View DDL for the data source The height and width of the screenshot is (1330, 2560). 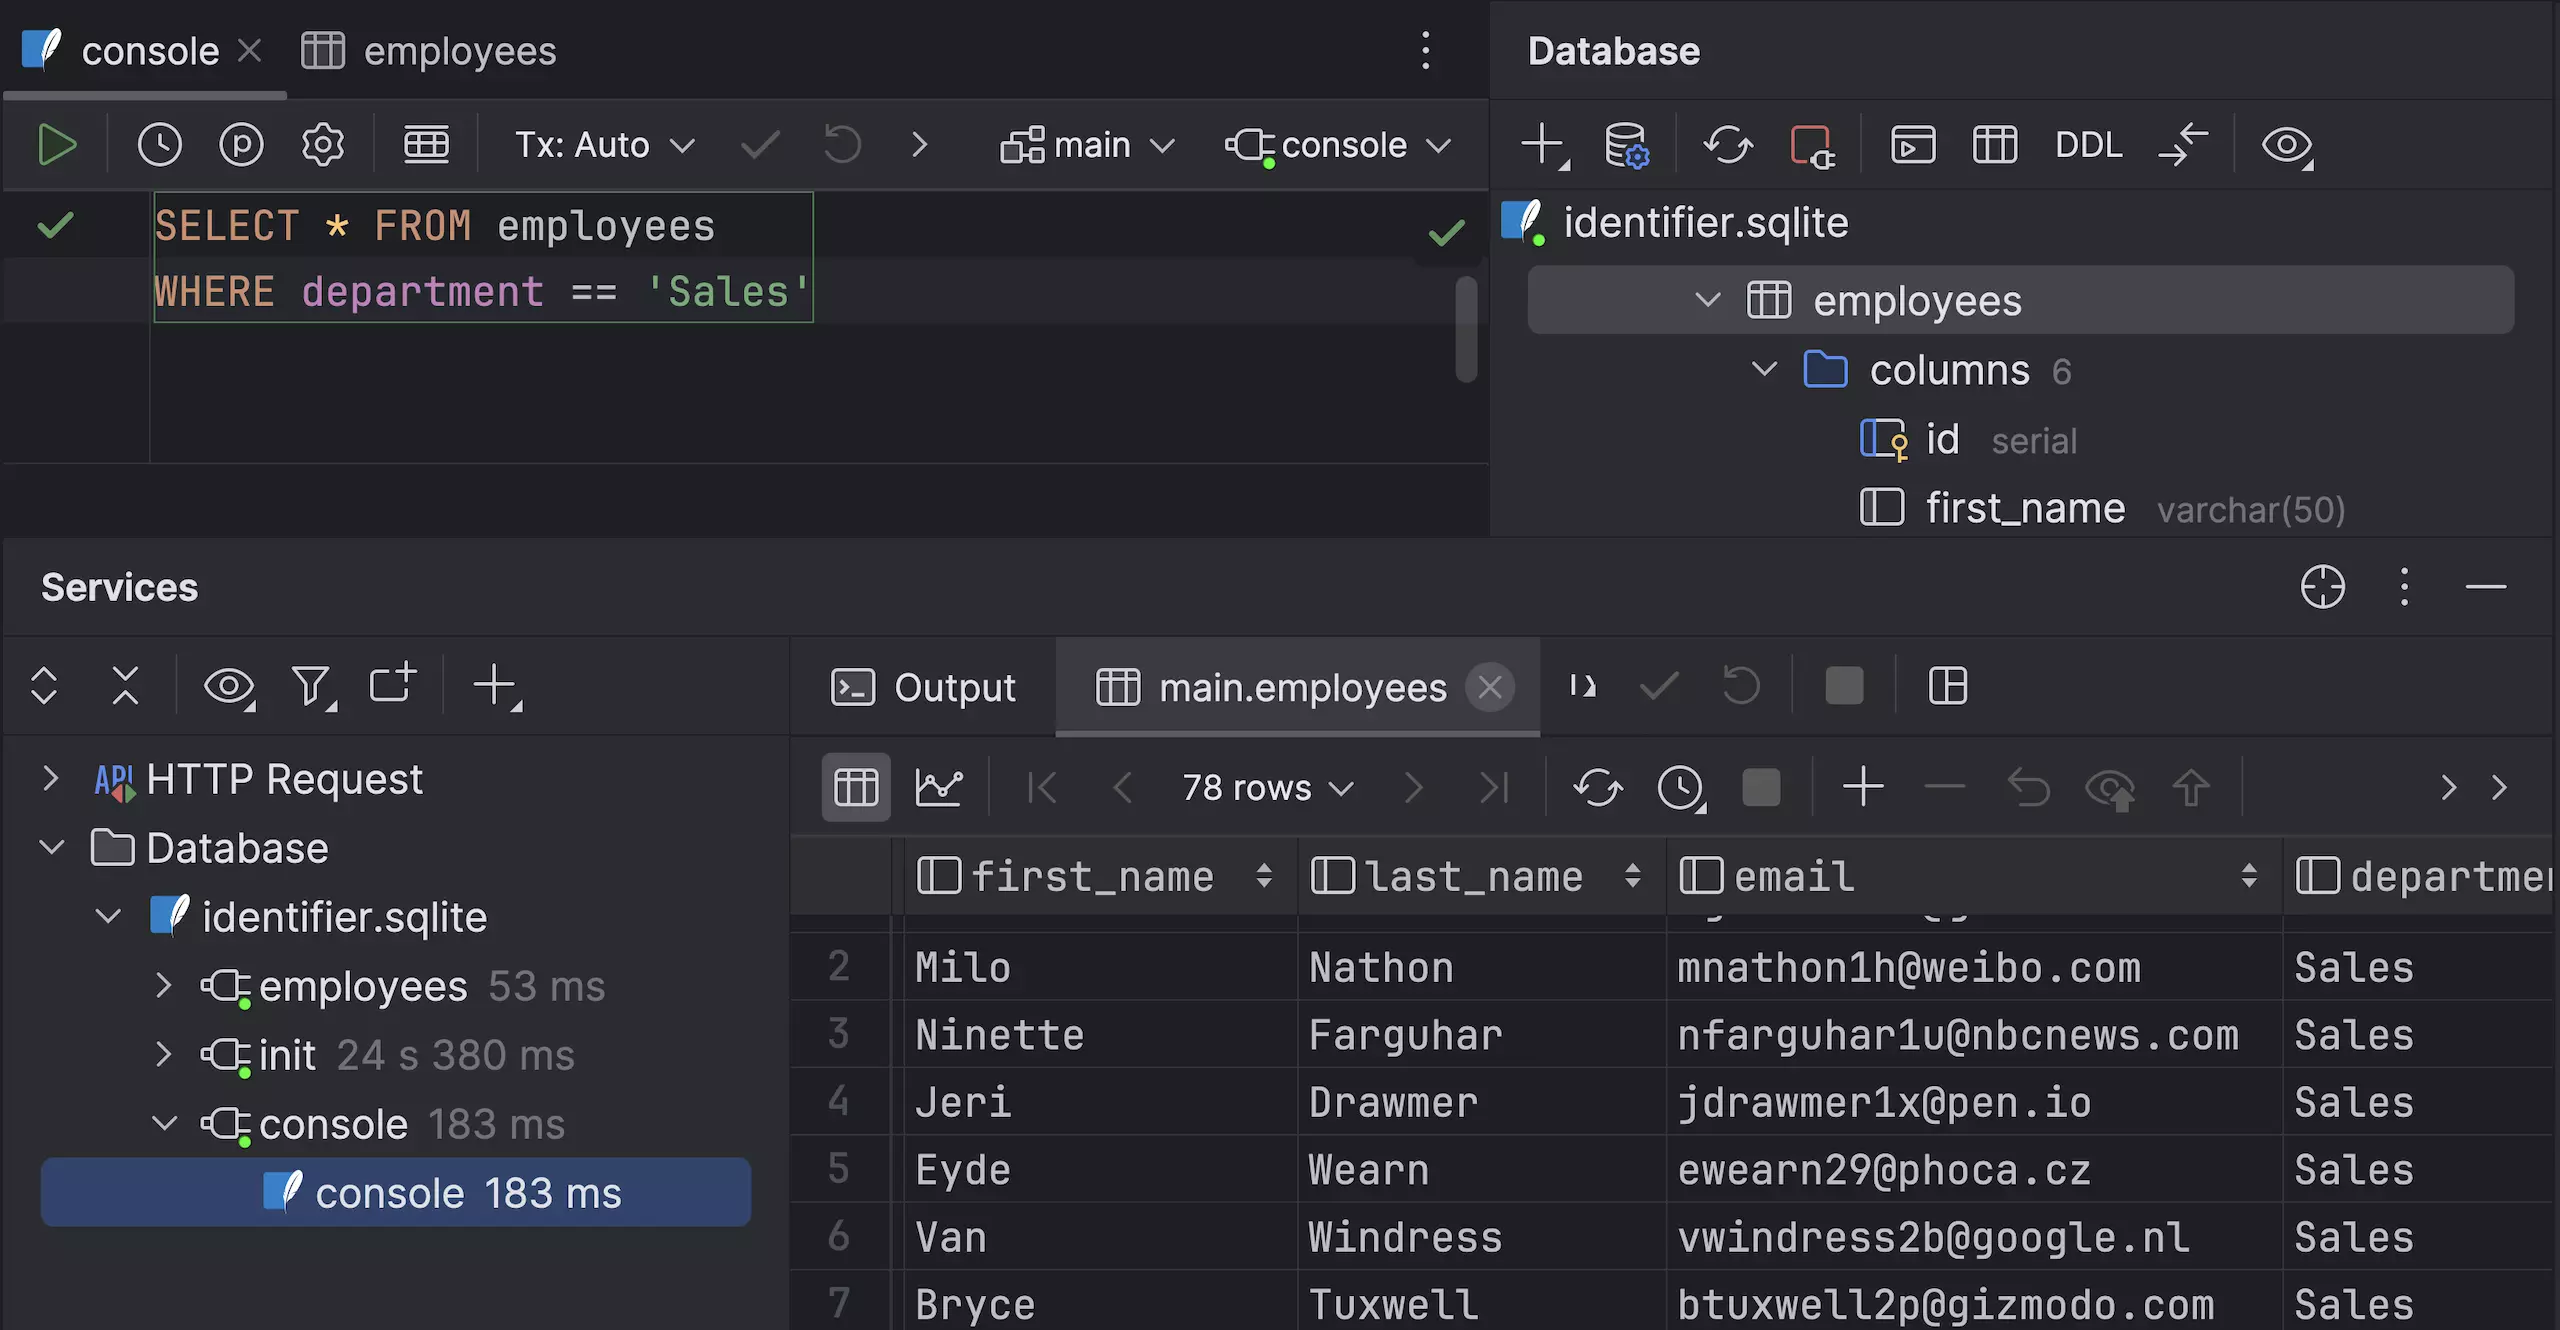pyautogui.click(x=2089, y=144)
